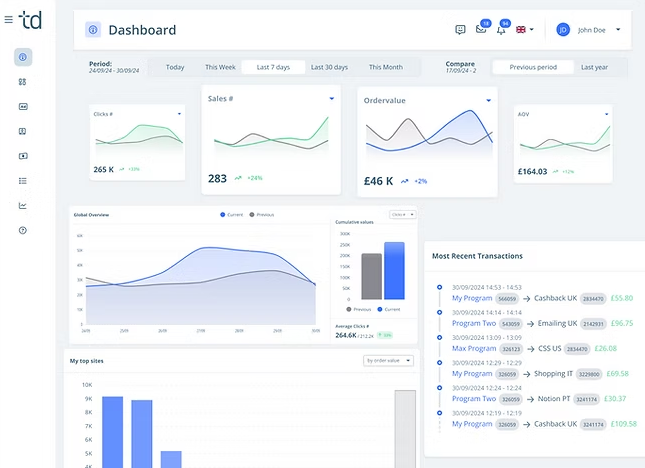Expand the John Doe account menu
This screenshot has width=645, height=468.
(618, 30)
